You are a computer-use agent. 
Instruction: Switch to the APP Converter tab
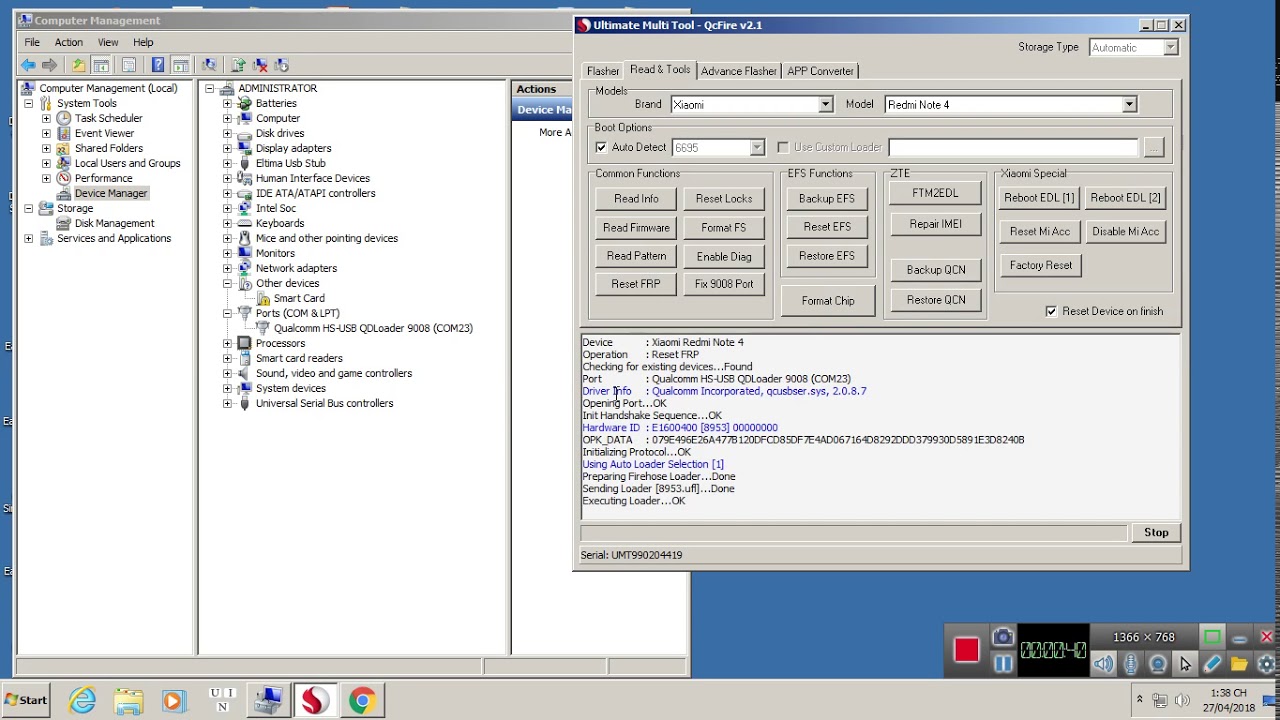click(x=820, y=71)
